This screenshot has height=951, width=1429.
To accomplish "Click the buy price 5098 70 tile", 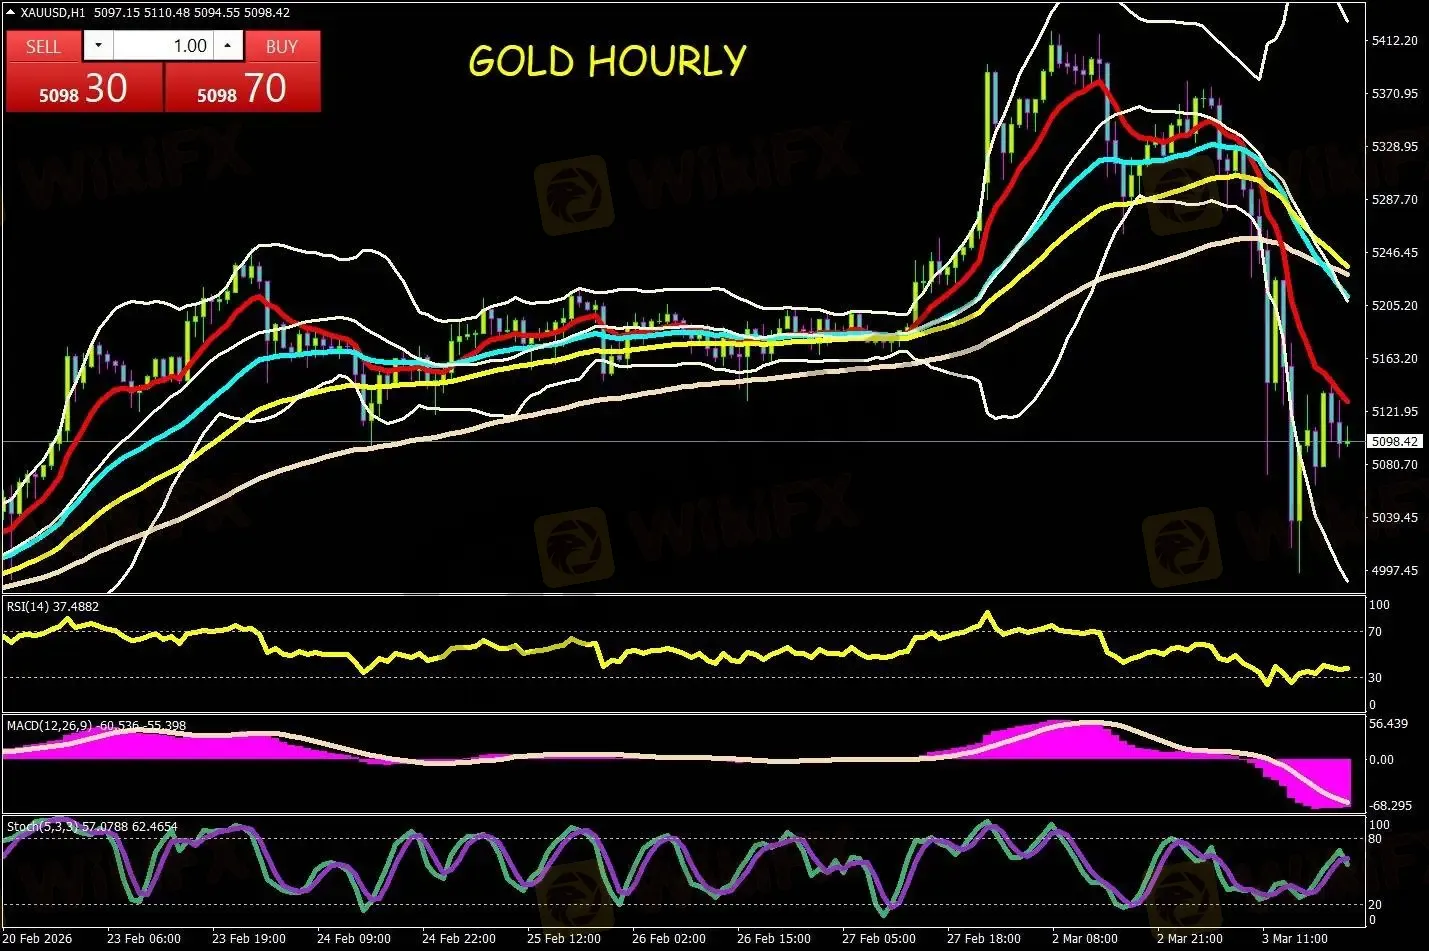I will pos(242,88).
